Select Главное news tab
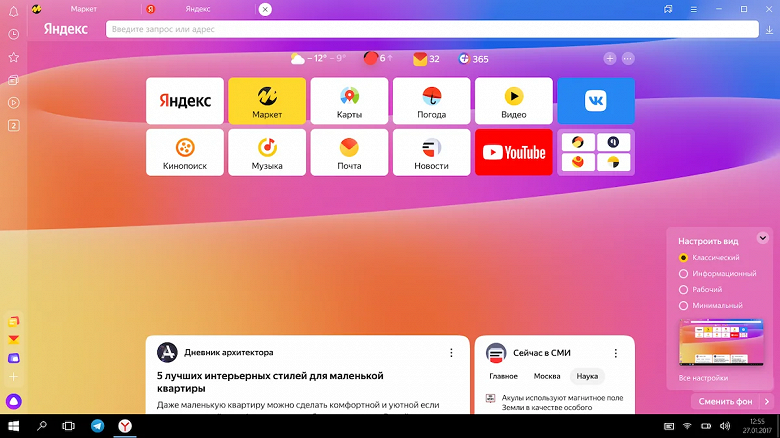 click(503, 376)
